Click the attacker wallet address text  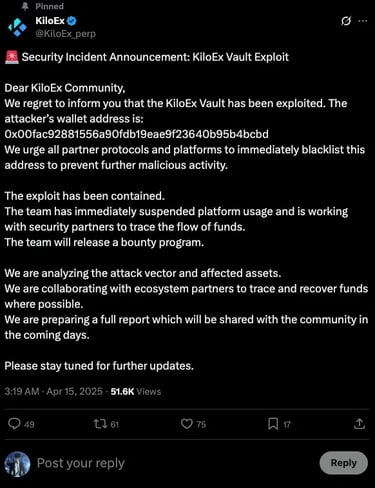[x=136, y=134]
